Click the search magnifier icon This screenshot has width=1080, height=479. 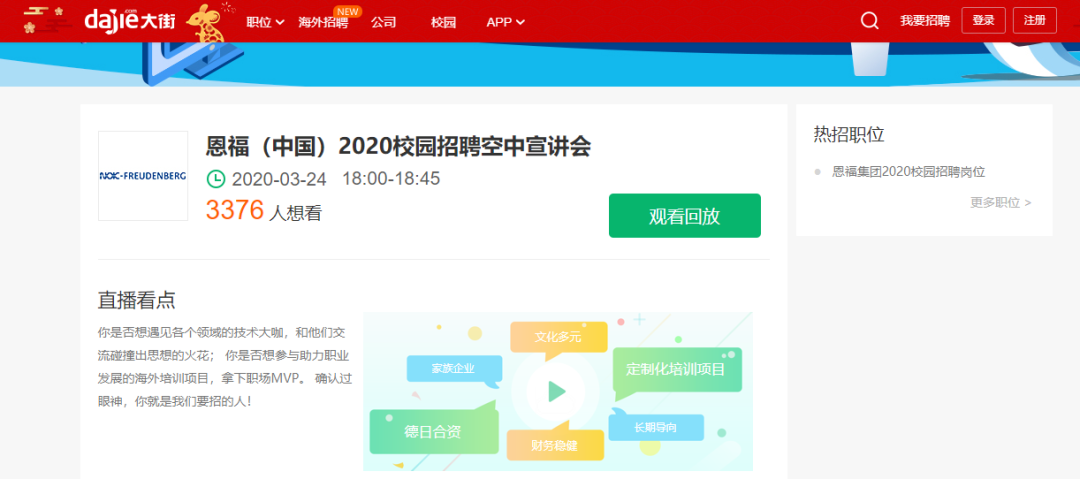870,21
